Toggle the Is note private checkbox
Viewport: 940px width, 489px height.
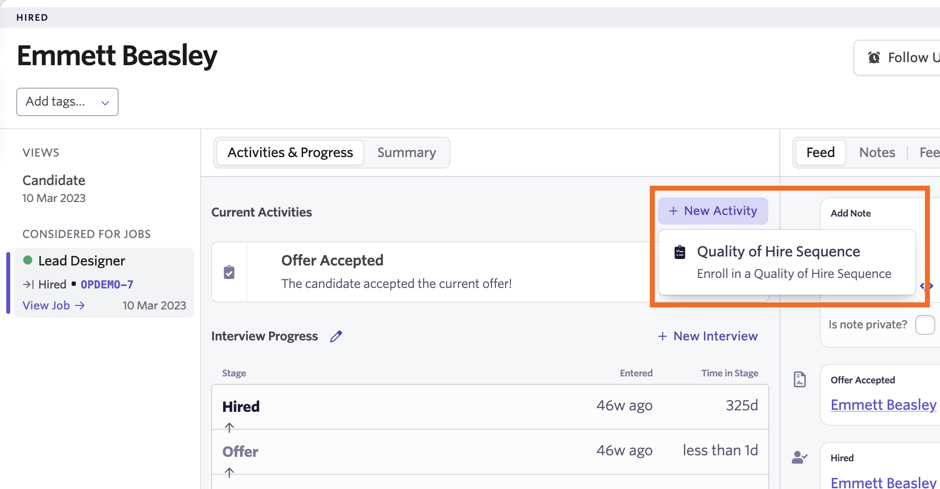925,325
